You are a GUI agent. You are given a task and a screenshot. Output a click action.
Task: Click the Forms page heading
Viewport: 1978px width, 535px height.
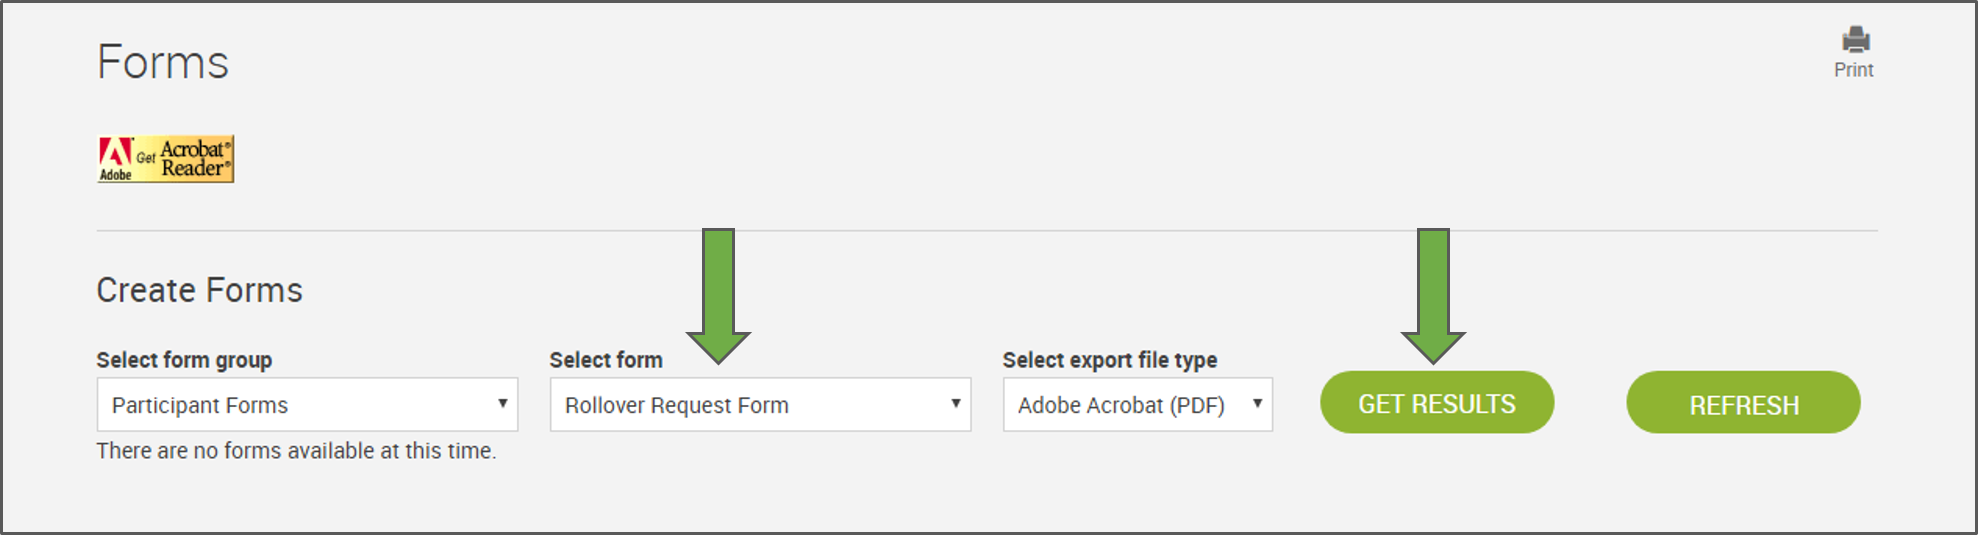163,62
